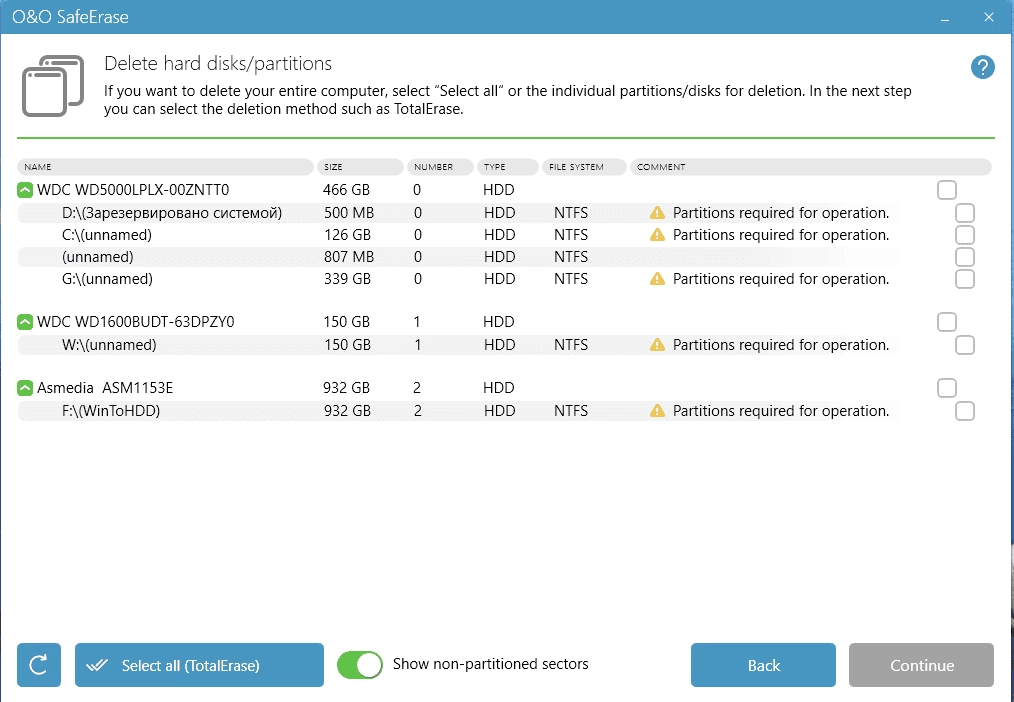
Task: Click the WDC WD5000LPLX-00ZNTT0 disk name
Action: click(133, 190)
